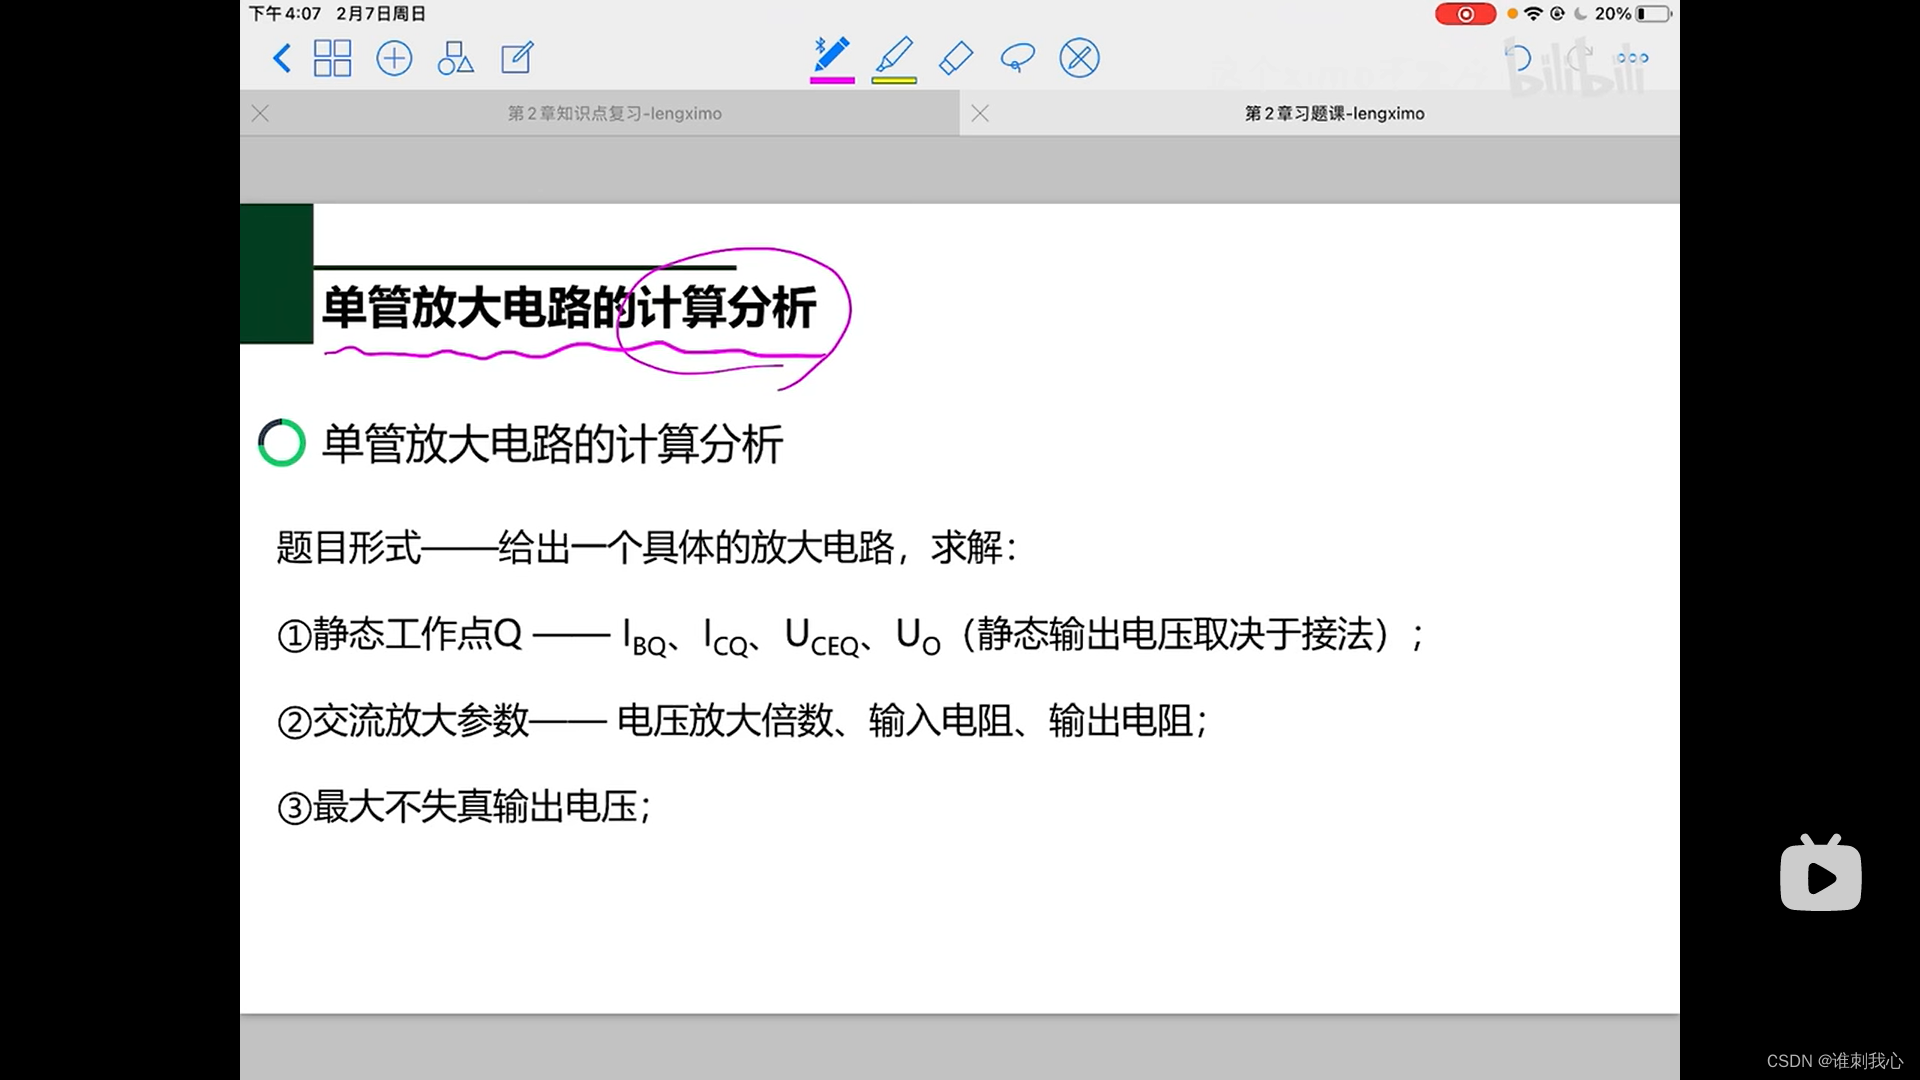Screen dimensions: 1920x1080
Task: Tap the back arrow in the toolbar
Action: [x=282, y=58]
